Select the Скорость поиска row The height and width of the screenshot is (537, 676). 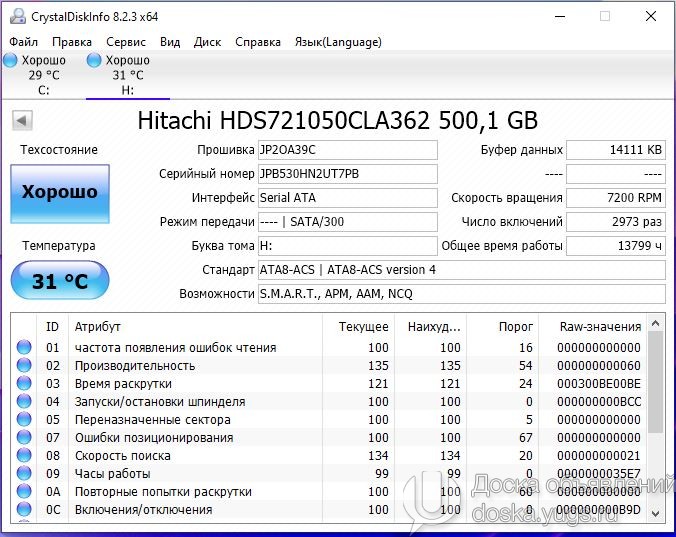tap(329, 456)
